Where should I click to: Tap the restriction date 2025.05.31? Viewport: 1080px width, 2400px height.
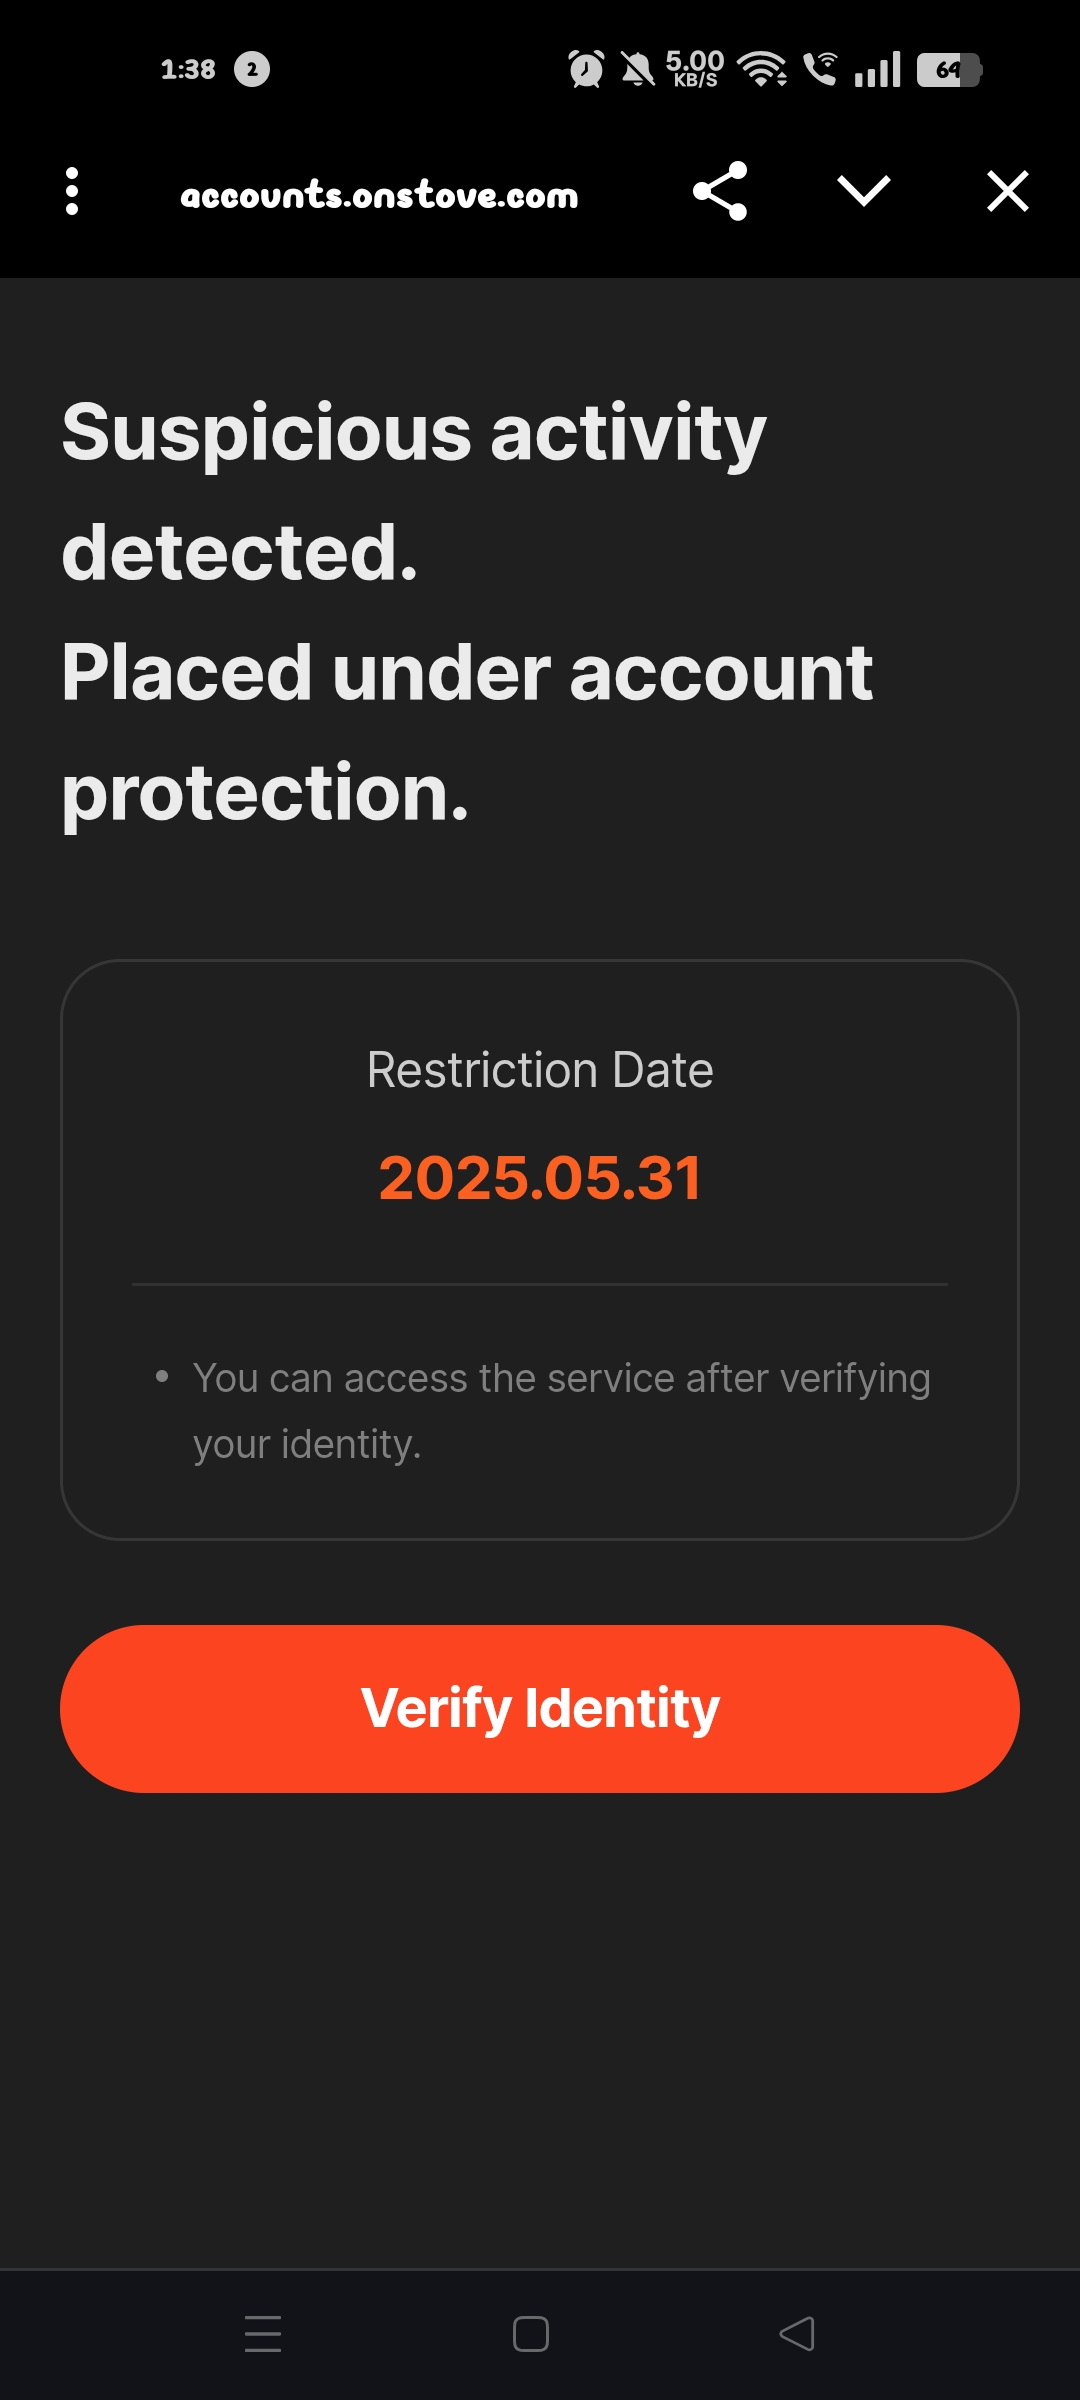click(x=540, y=1177)
